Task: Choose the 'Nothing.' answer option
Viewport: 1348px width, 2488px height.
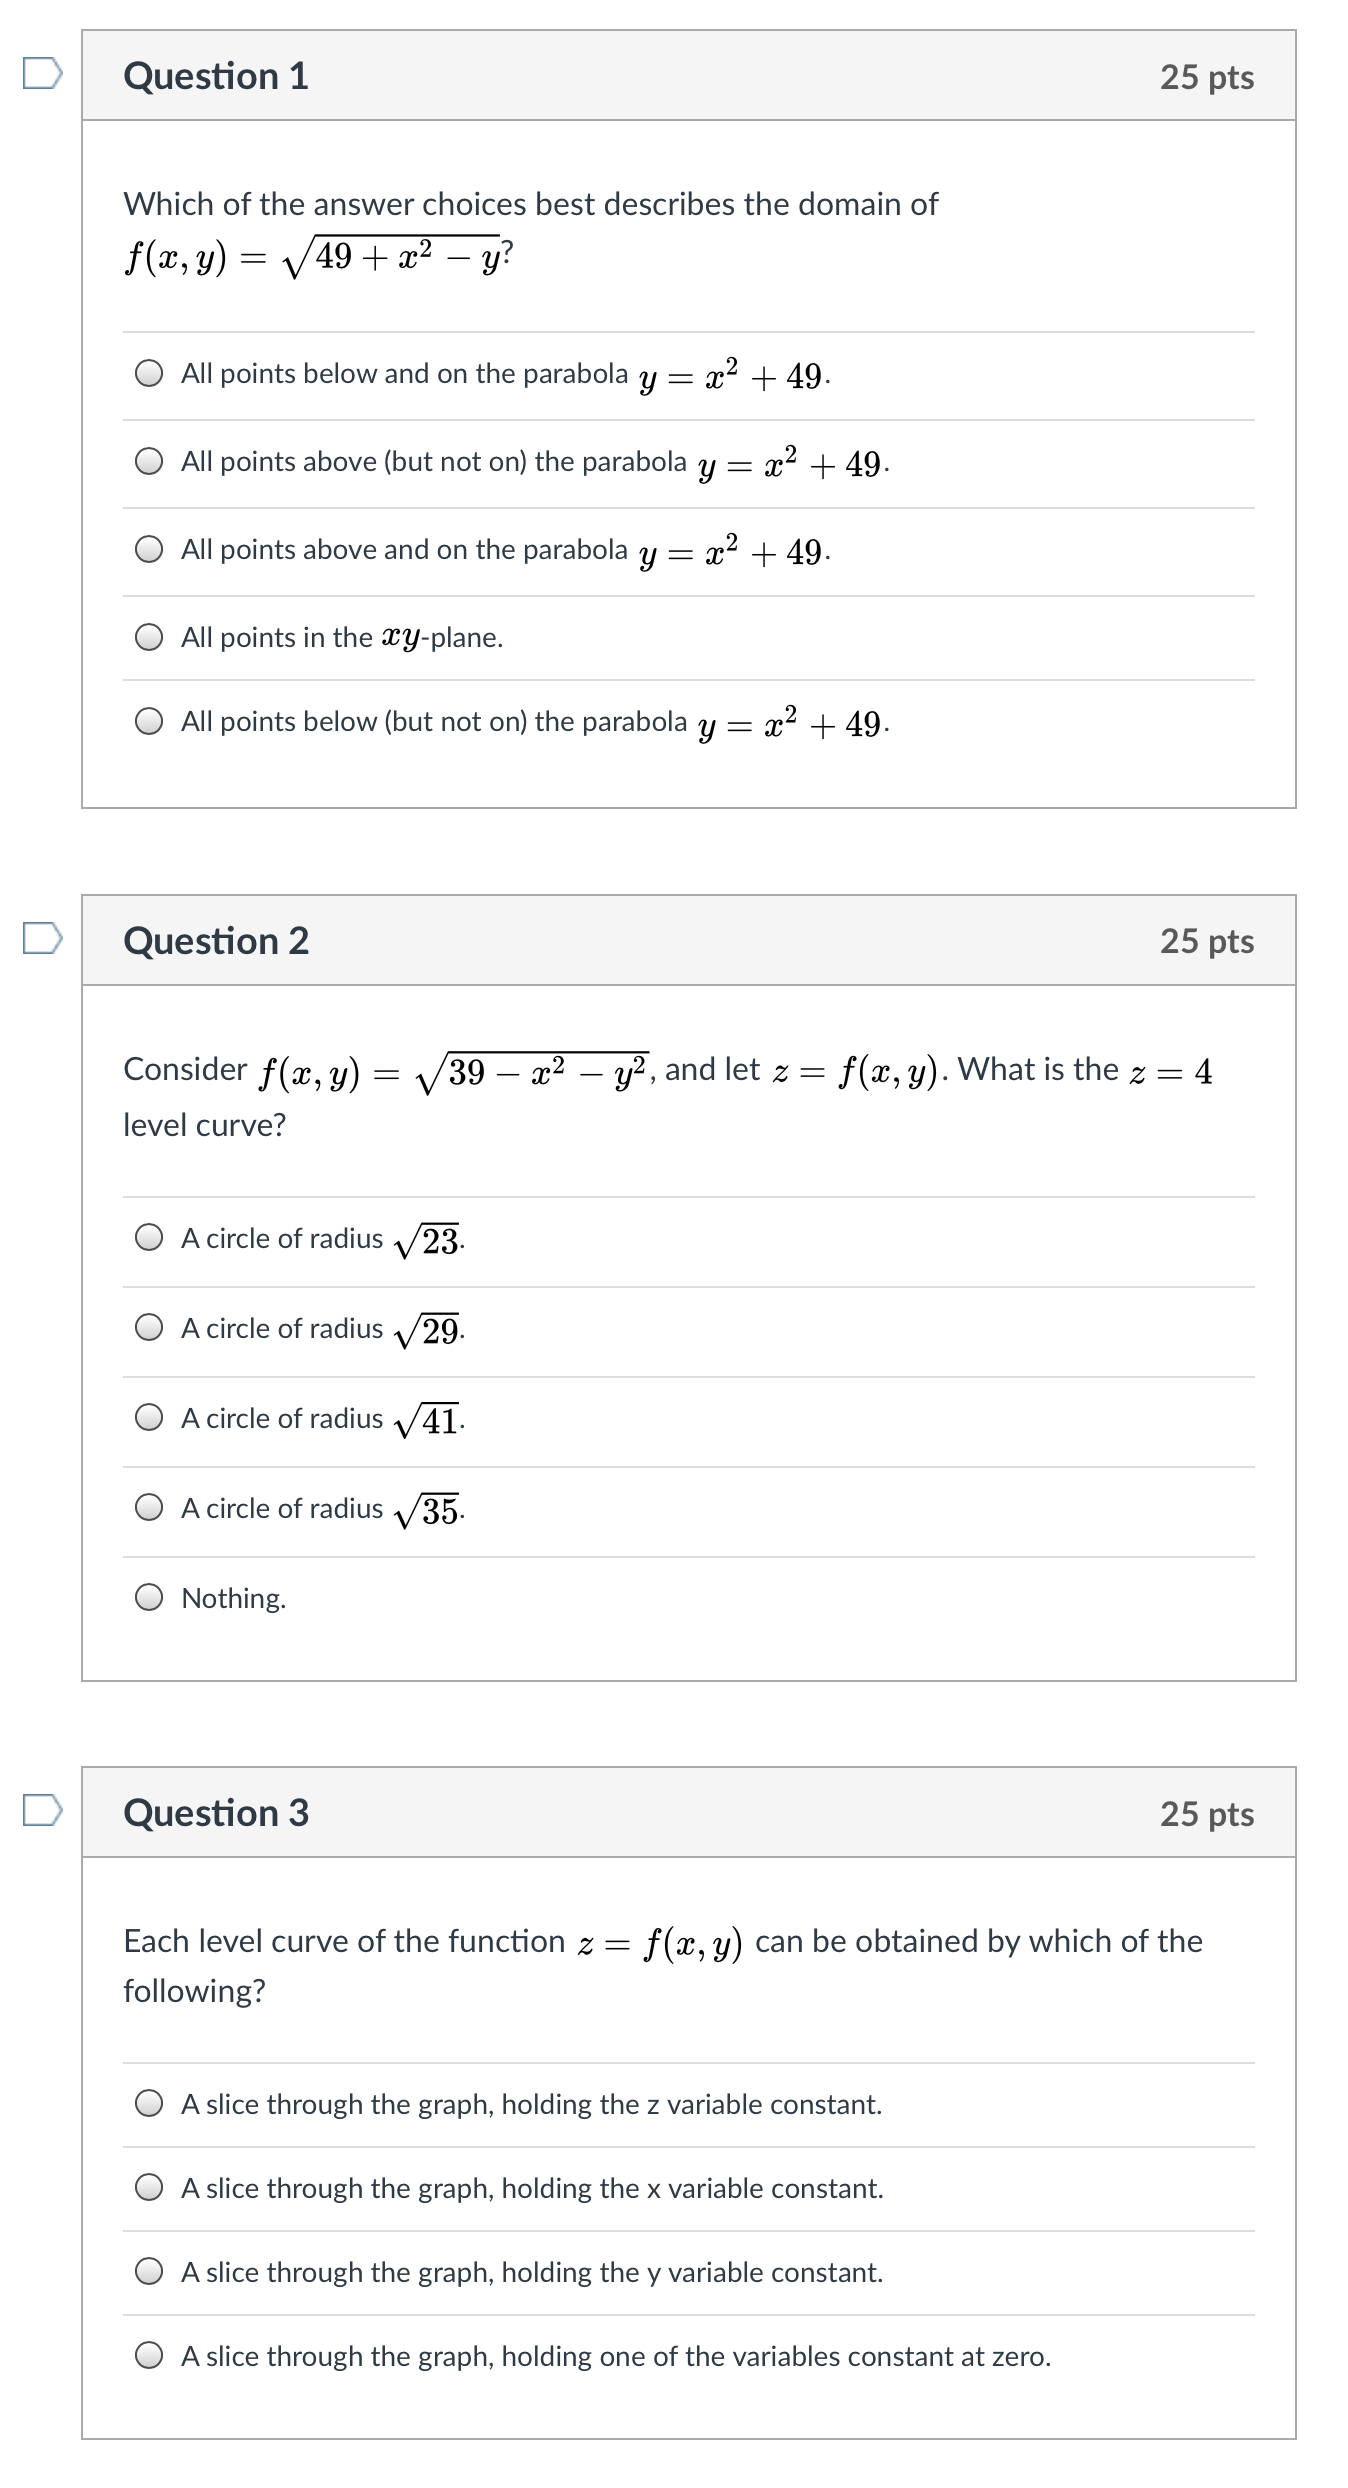Action: point(150,1598)
